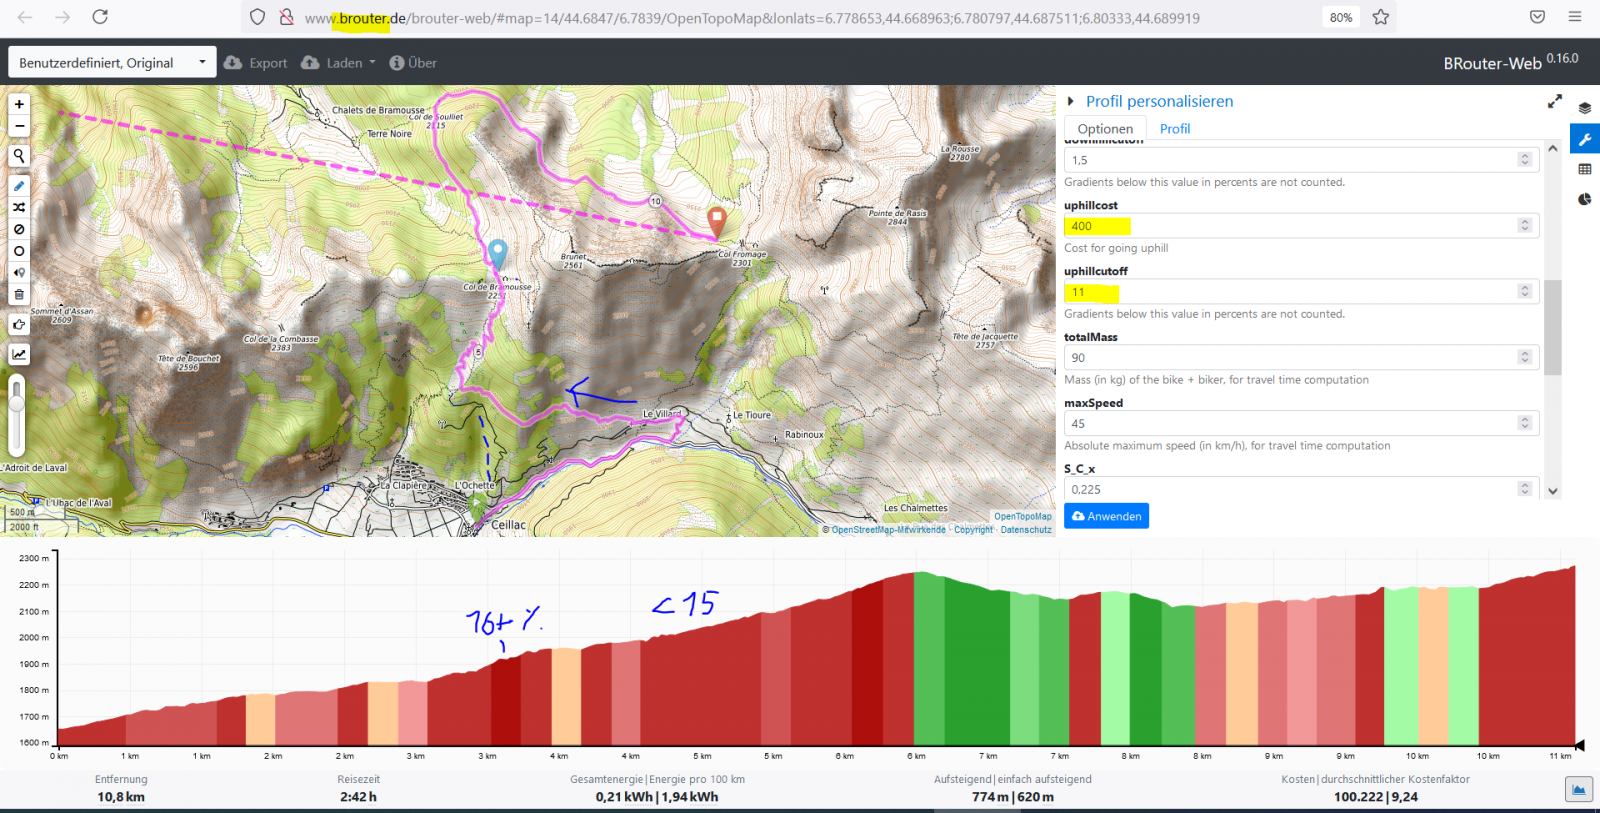Open the wrench profile sidebar tab
The width and height of the screenshot is (1600, 813).
pos(1585,139)
